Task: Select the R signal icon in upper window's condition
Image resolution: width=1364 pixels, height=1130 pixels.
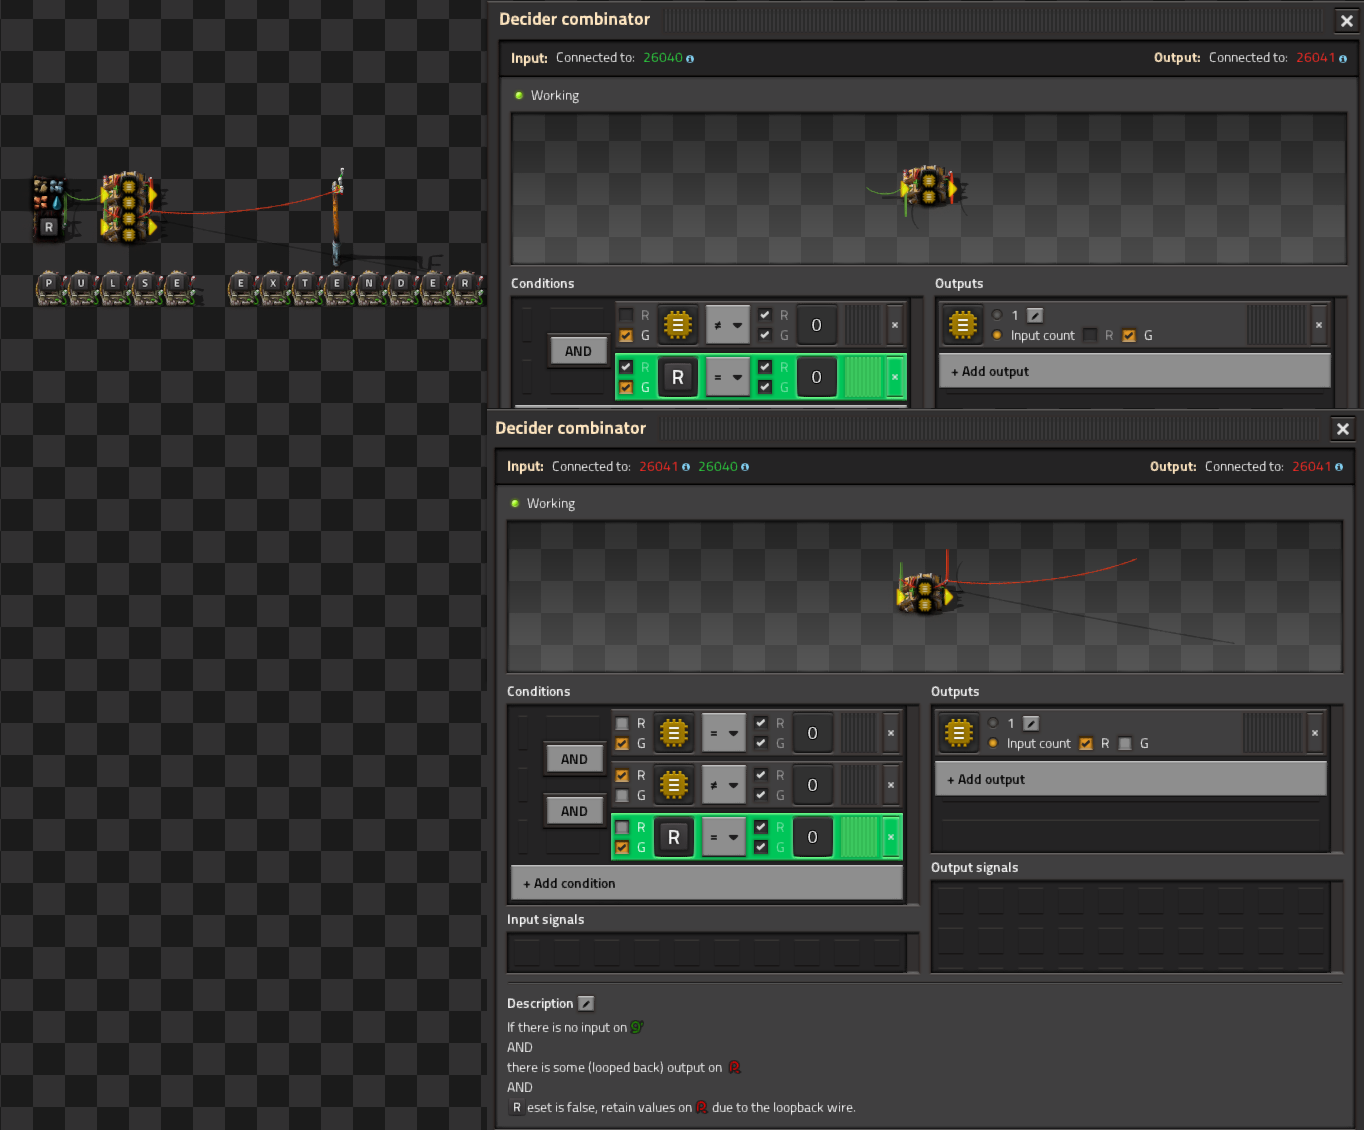Action: click(677, 377)
